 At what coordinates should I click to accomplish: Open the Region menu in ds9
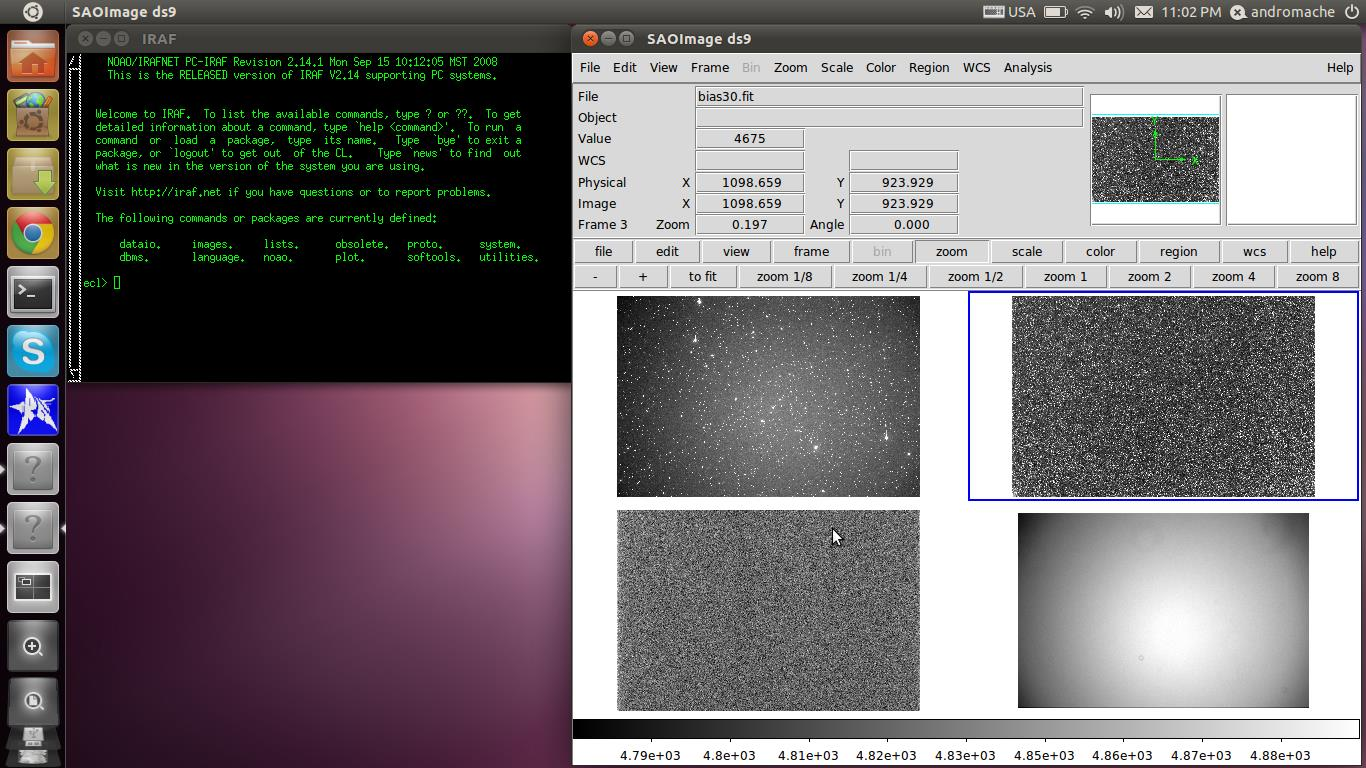(928, 67)
